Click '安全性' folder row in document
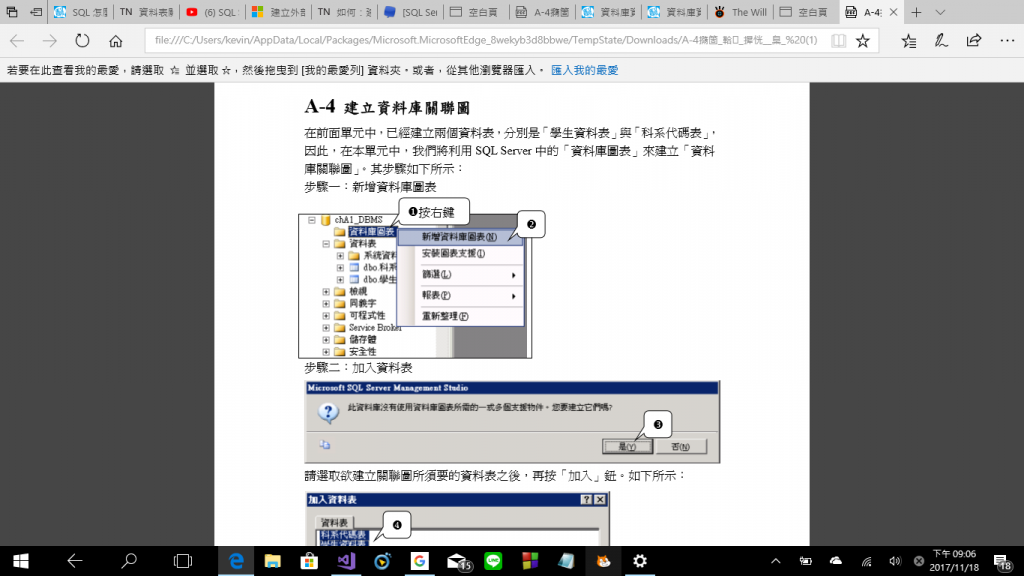This screenshot has width=1024, height=576. click(362, 351)
